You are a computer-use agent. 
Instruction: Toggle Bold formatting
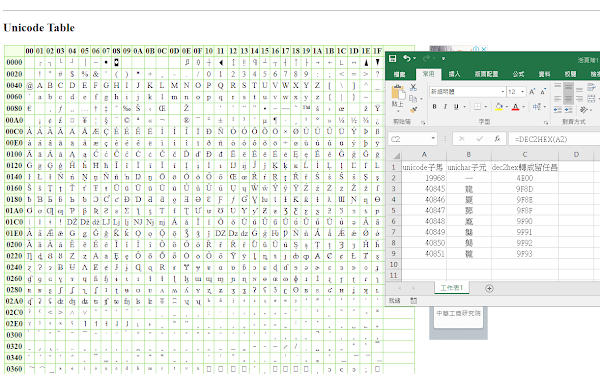(434, 107)
